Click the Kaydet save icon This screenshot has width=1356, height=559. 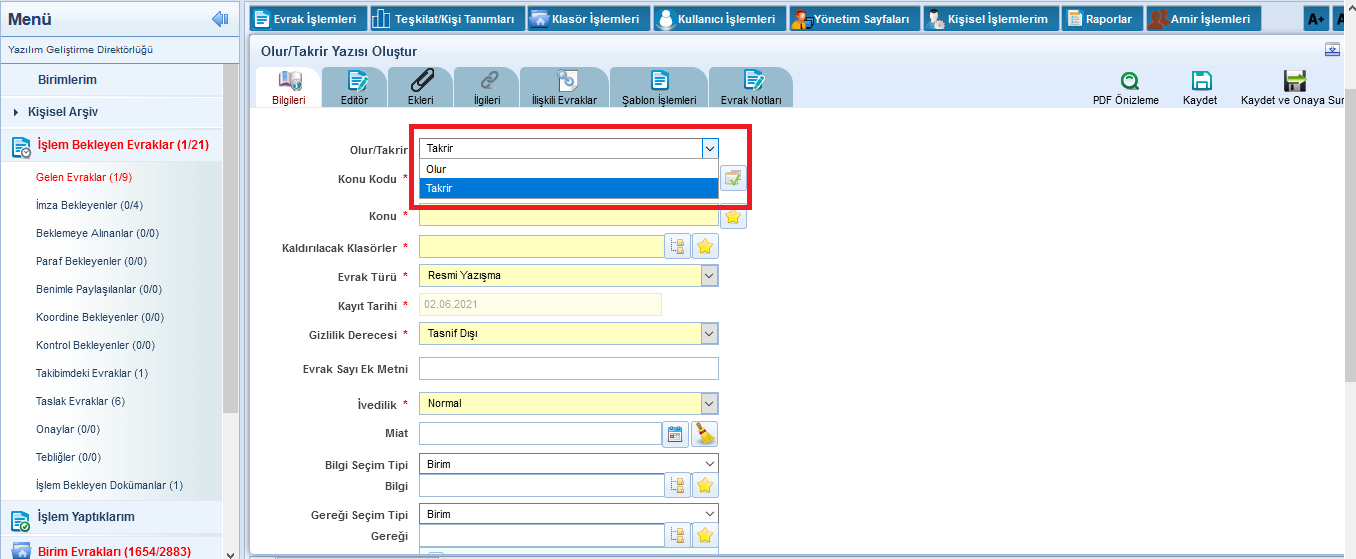coord(1200,82)
